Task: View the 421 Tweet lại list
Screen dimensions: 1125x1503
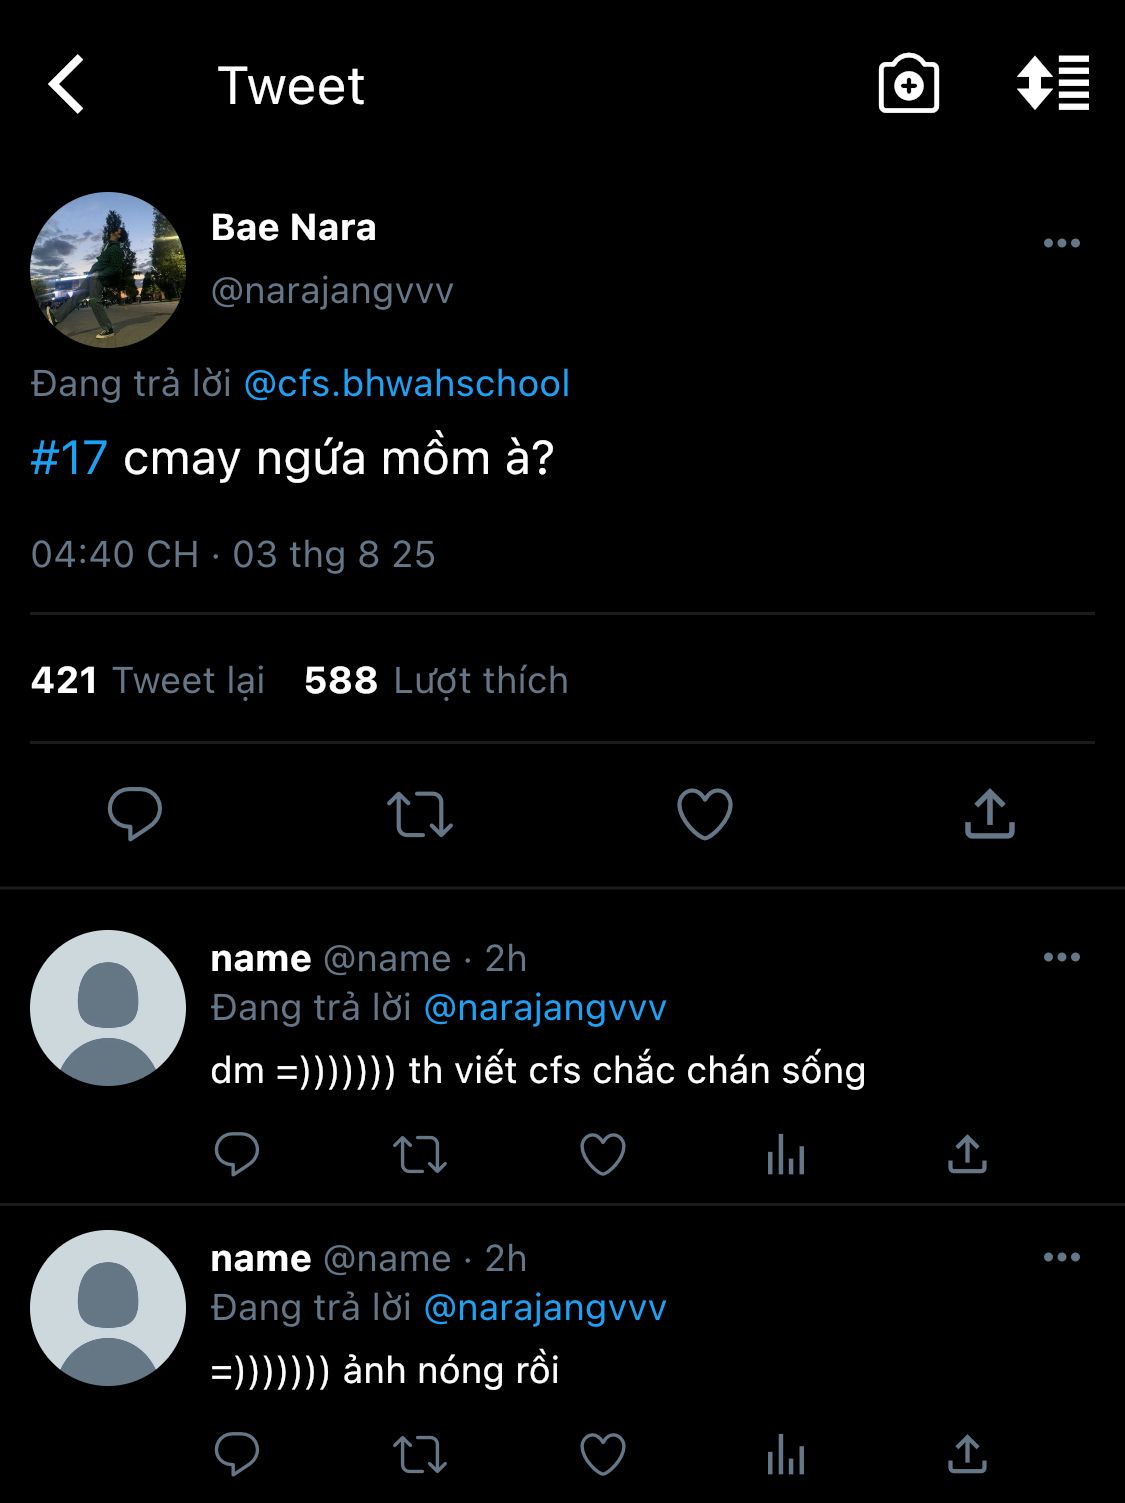Action: click(x=148, y=680)
